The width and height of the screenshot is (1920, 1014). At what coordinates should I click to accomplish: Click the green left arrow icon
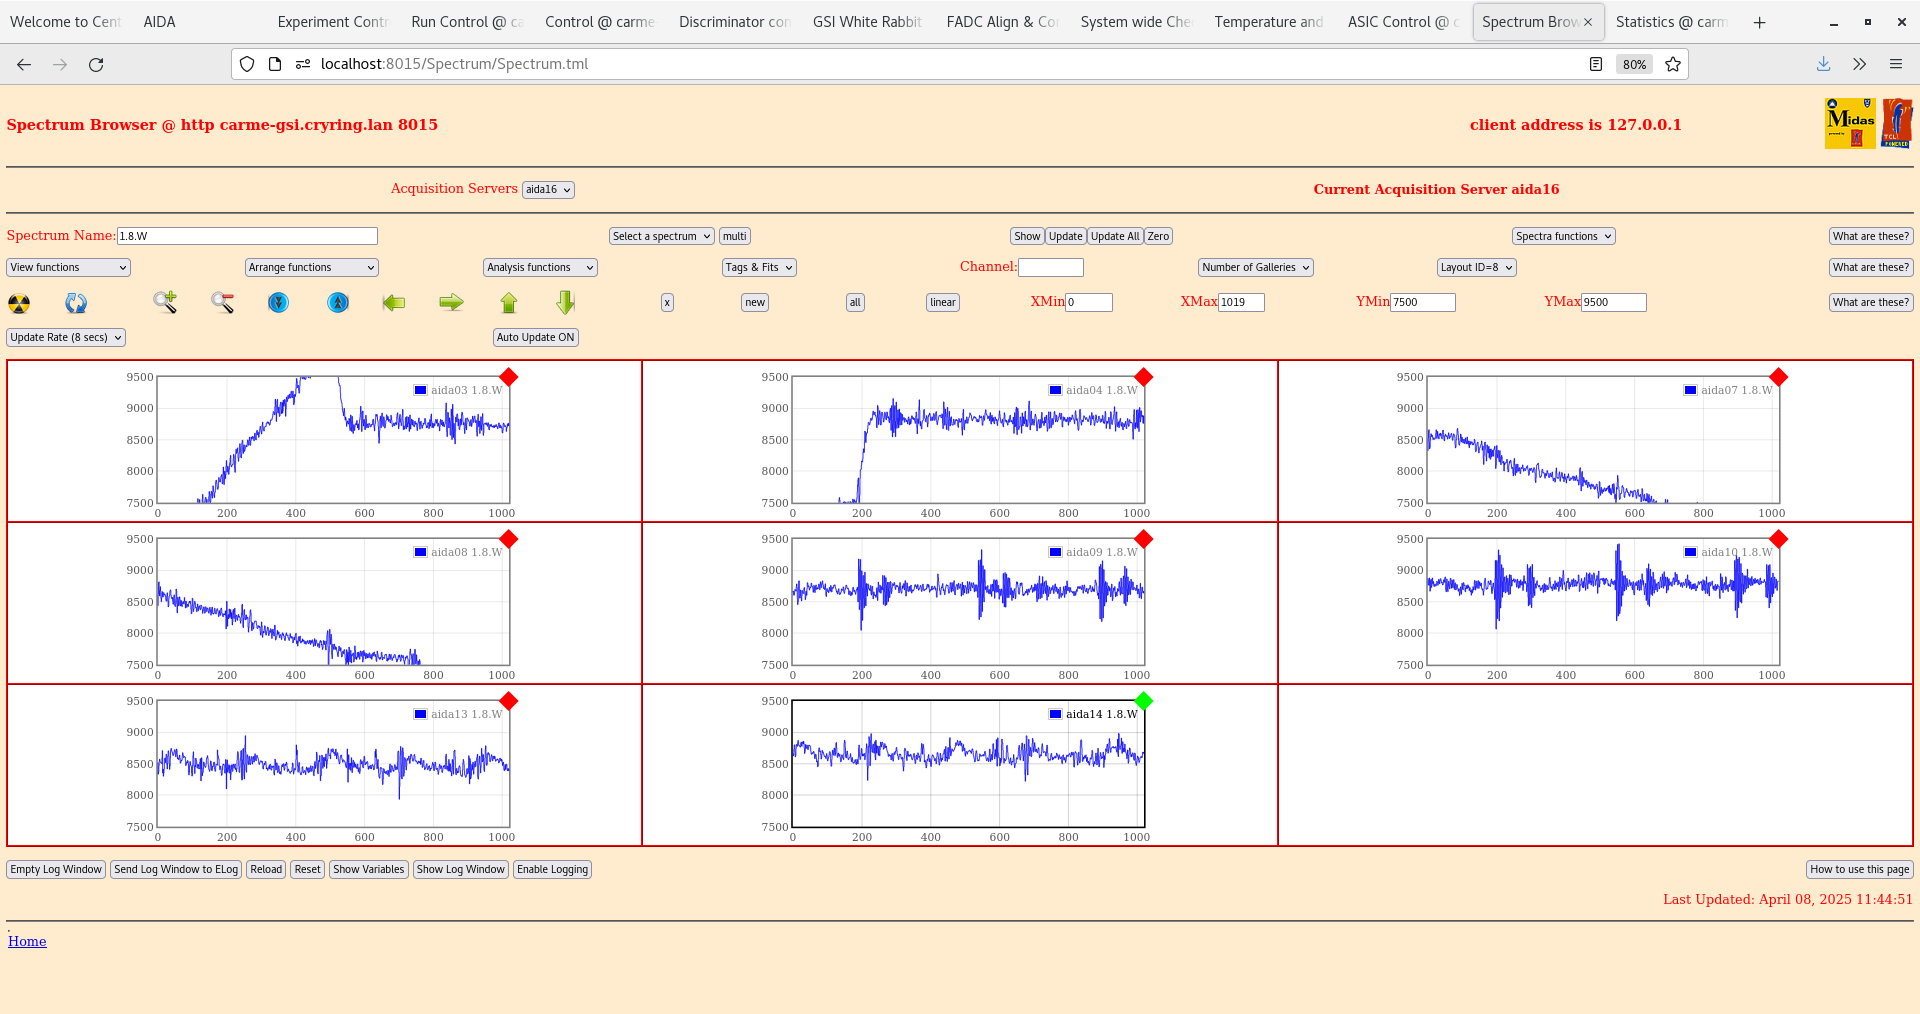pyautogui.click(x=394, y=302)
